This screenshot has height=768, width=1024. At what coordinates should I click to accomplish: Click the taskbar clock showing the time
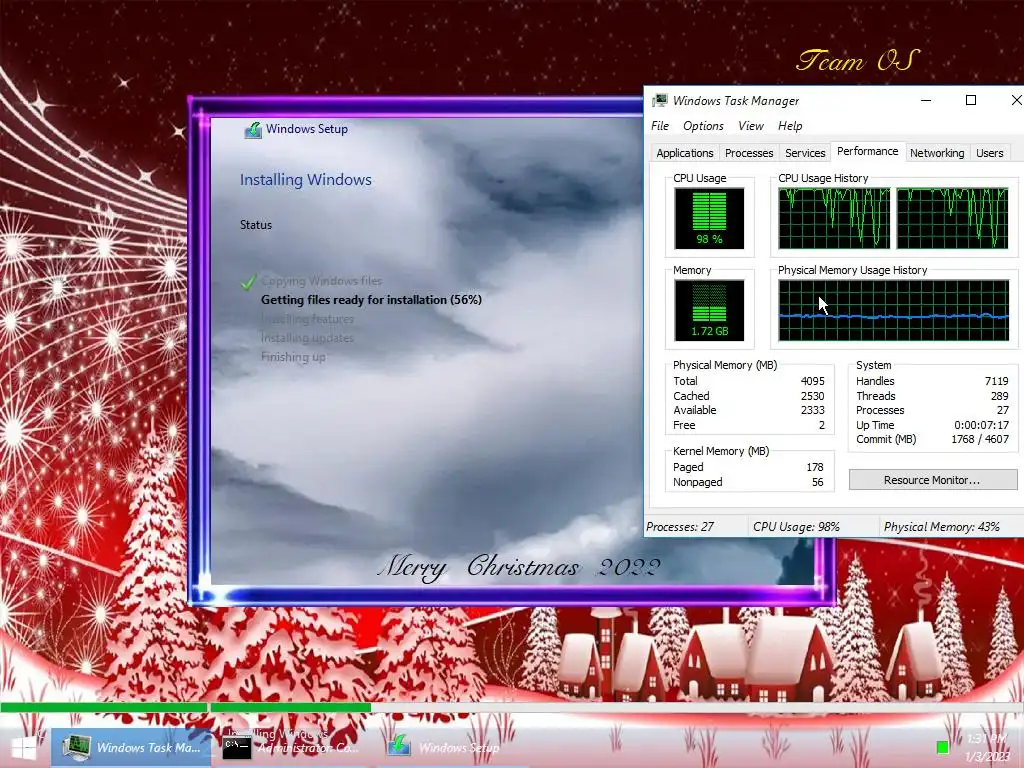(986, 739)
